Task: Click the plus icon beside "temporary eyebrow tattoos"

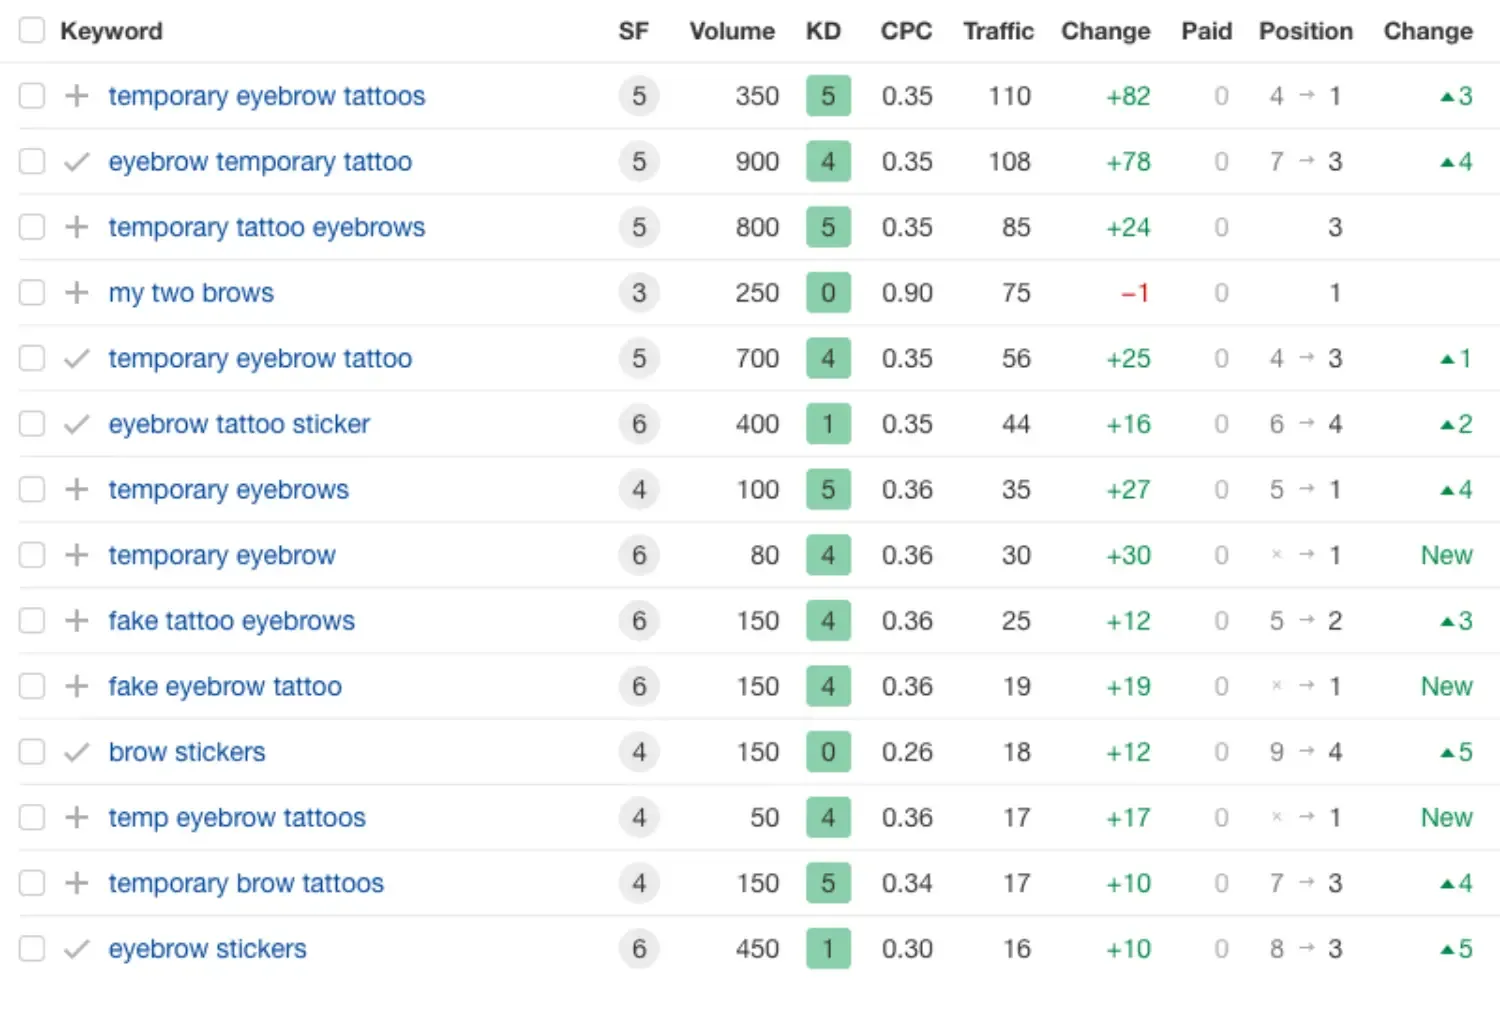Action: tap(76, 95)
